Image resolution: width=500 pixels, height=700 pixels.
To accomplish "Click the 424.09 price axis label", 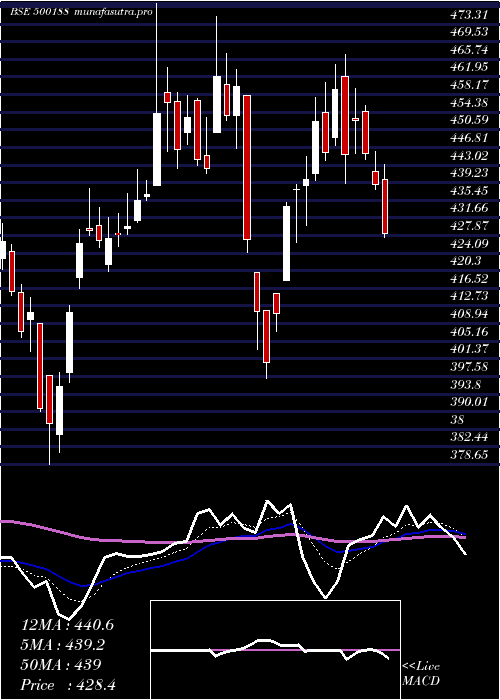I will 467,244.
